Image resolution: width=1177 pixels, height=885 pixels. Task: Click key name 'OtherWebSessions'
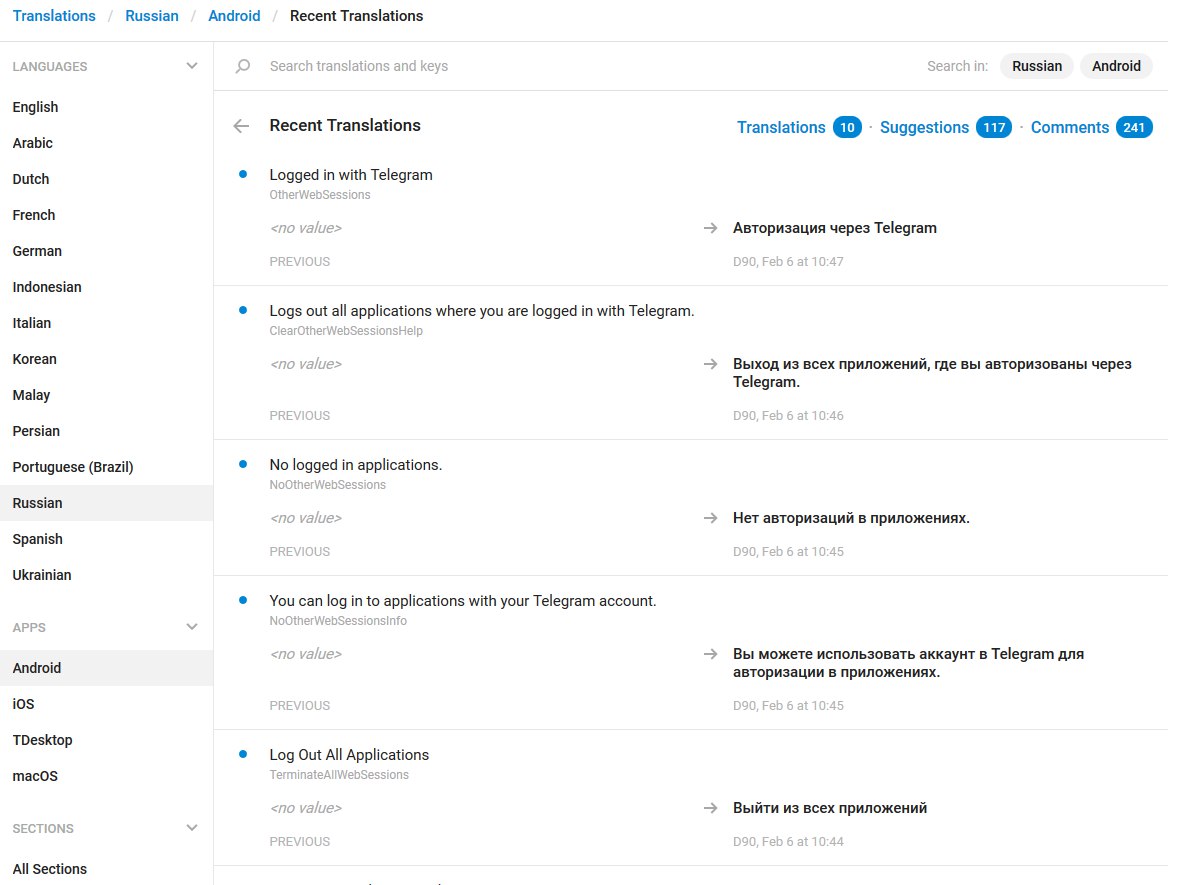(x=320, y=195)
